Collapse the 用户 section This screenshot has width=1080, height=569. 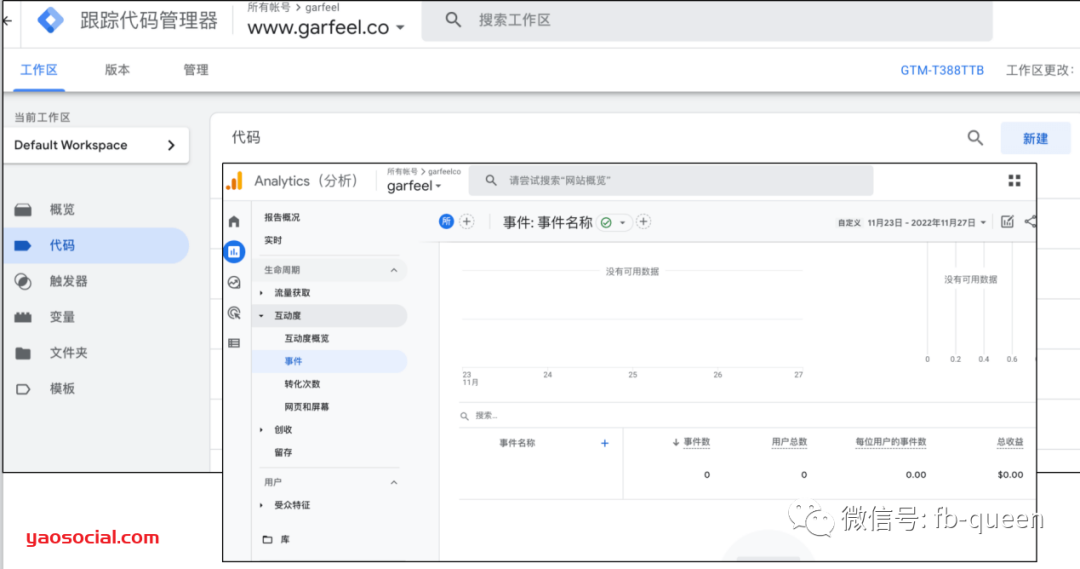coord(393,482)
